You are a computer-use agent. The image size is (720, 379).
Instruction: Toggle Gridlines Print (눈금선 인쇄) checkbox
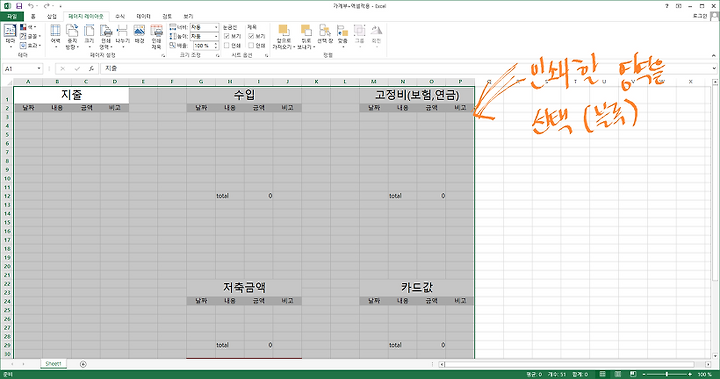point(226,45)
